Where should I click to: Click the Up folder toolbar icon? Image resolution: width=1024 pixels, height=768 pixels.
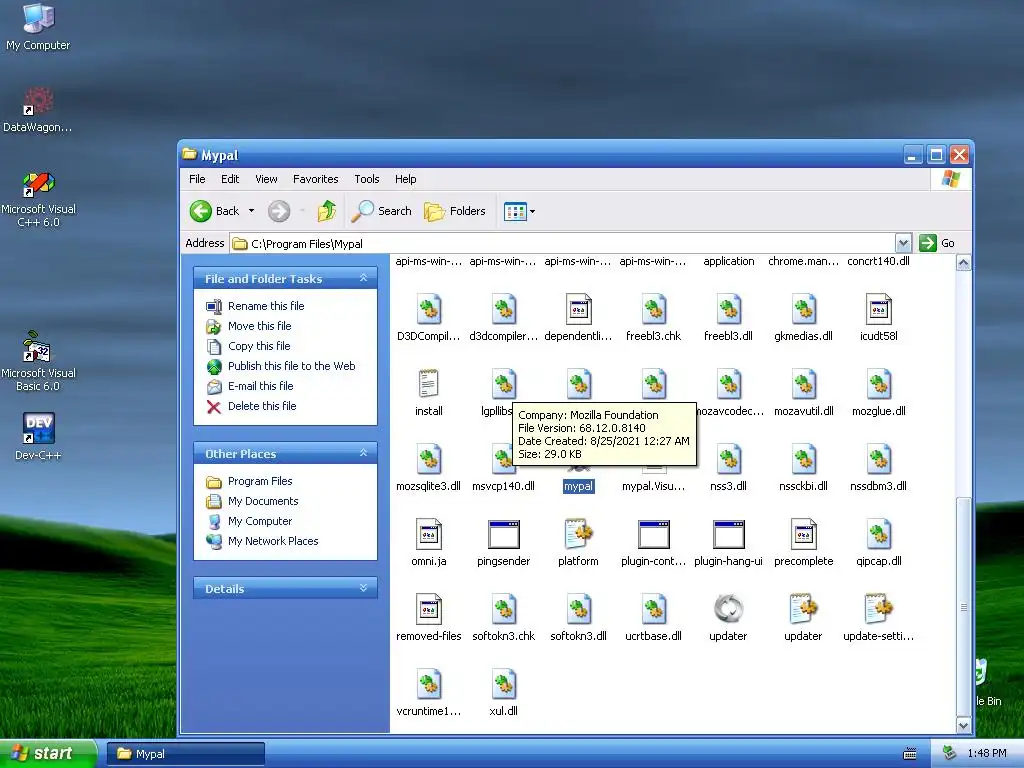pyautogui.click(x=327, y=211)
